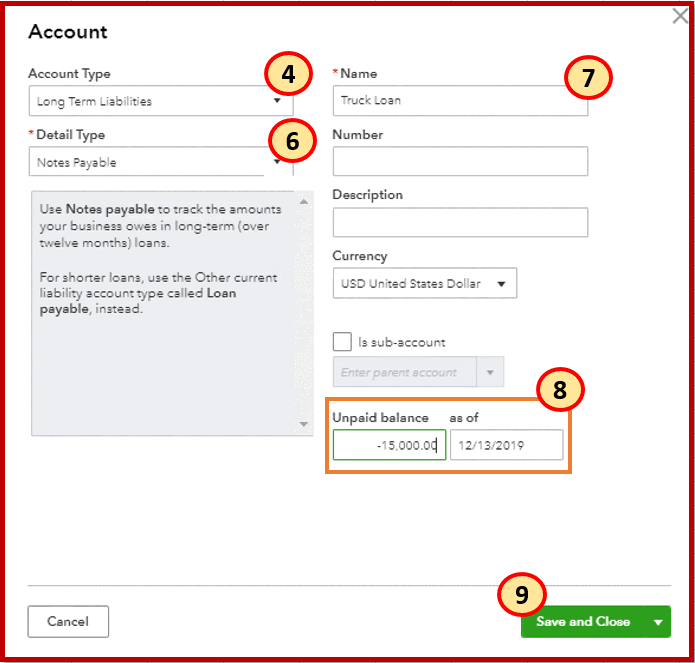Click the Number input field
This screenshot has height=663, width=695.
tap(460, 161)
